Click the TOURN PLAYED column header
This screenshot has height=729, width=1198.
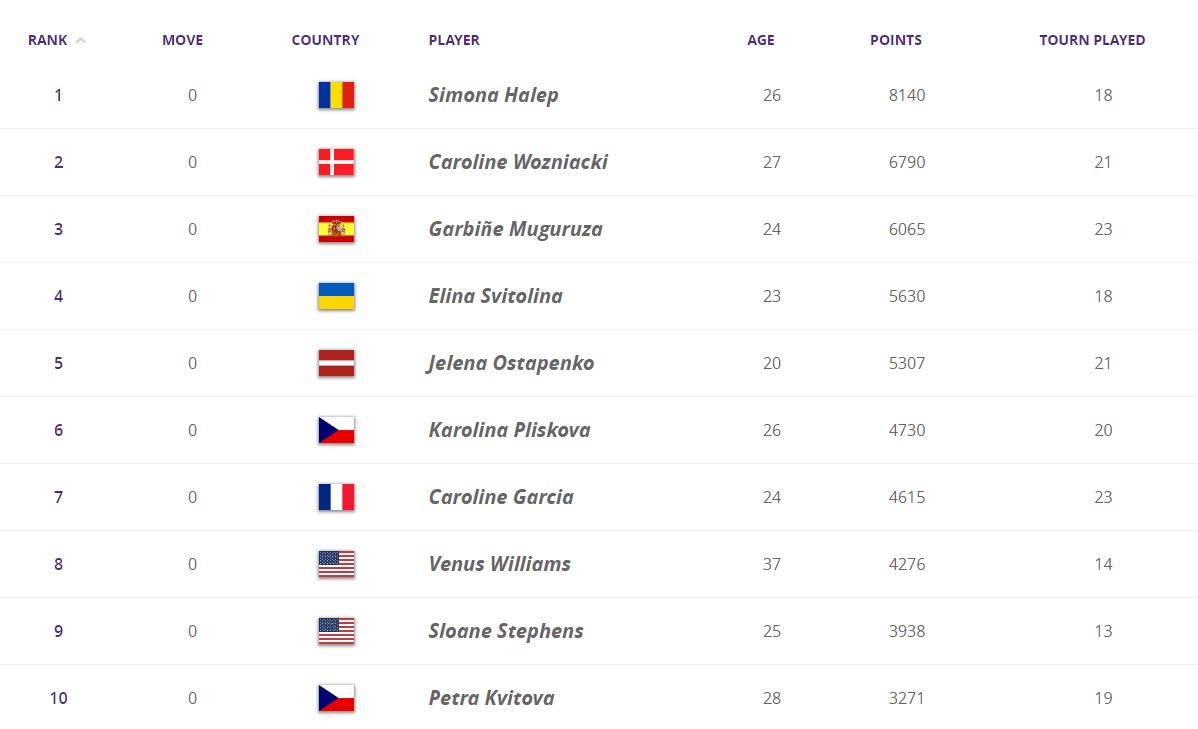[x=1092, y=41]
